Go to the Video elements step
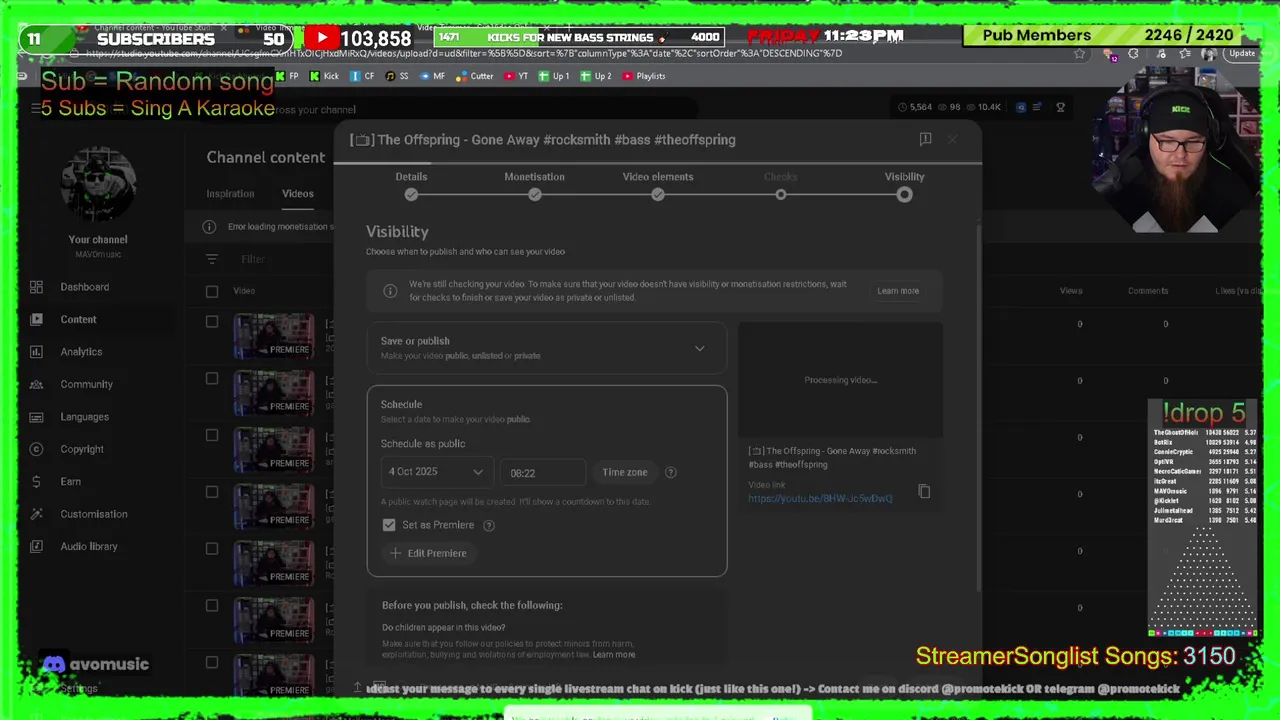 click(x=658, y=186)
